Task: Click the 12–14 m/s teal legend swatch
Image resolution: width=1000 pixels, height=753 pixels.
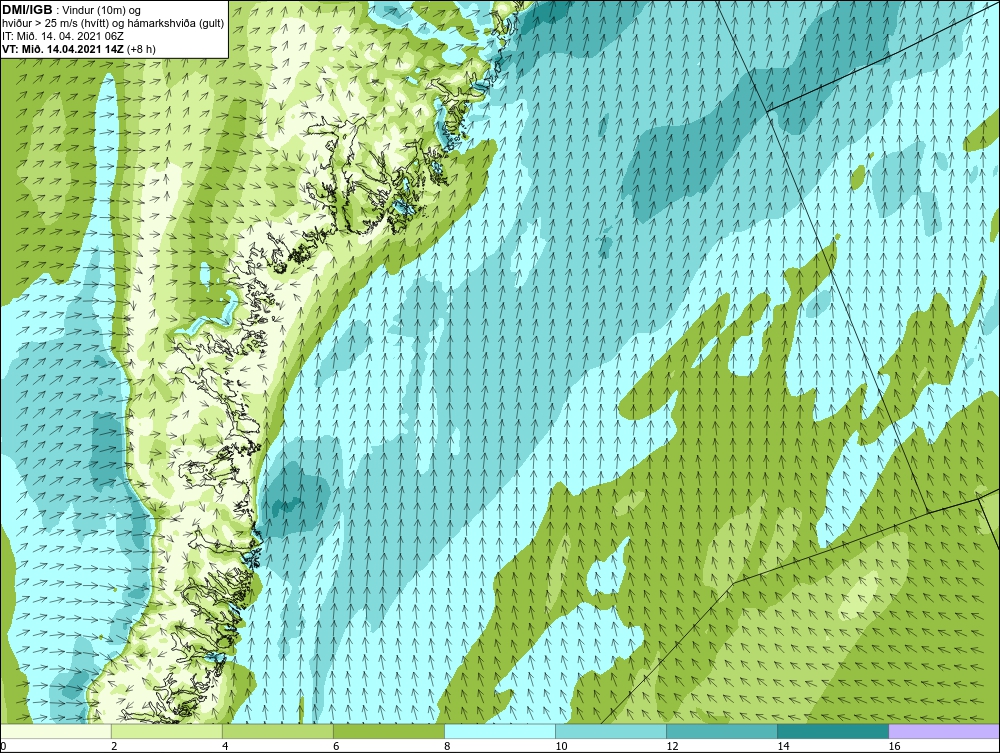Action: pyautogui.click(x=722, y=731)
